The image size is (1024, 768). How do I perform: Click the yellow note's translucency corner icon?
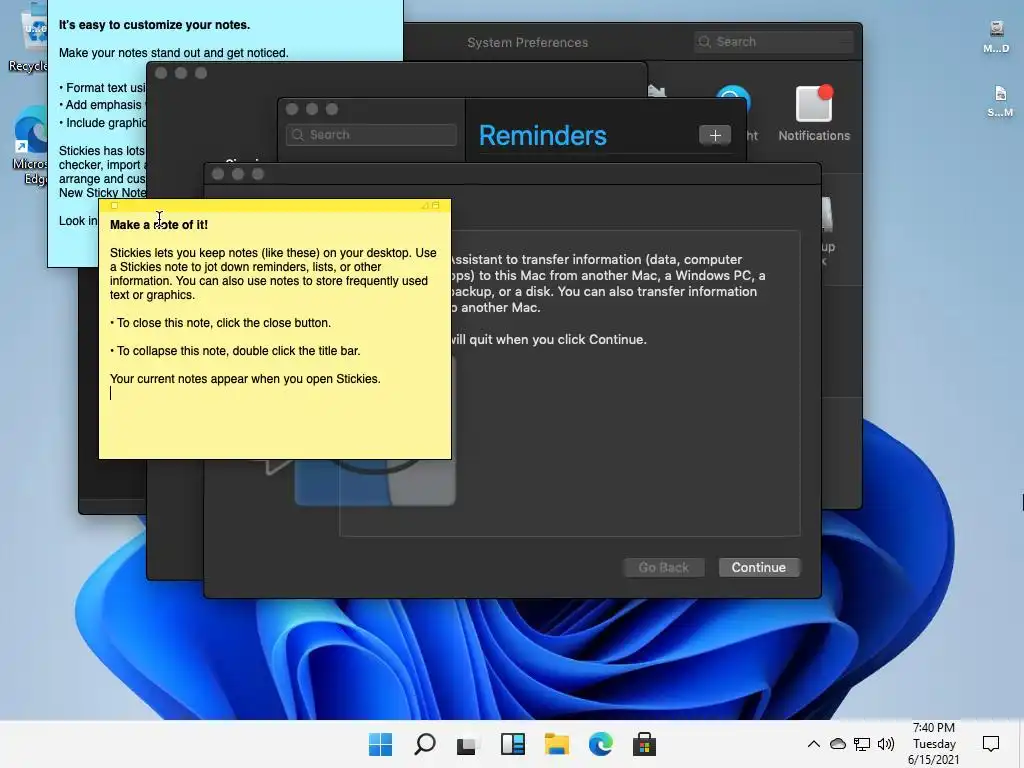(425, 206)
